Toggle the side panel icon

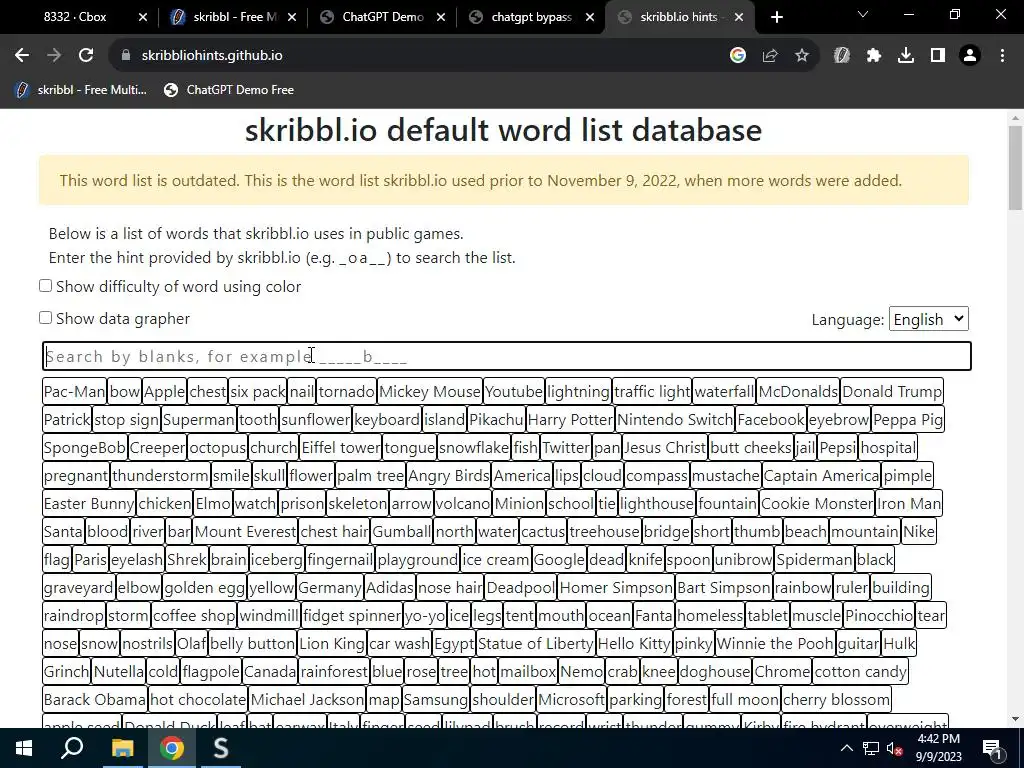(x=938, y=56)
